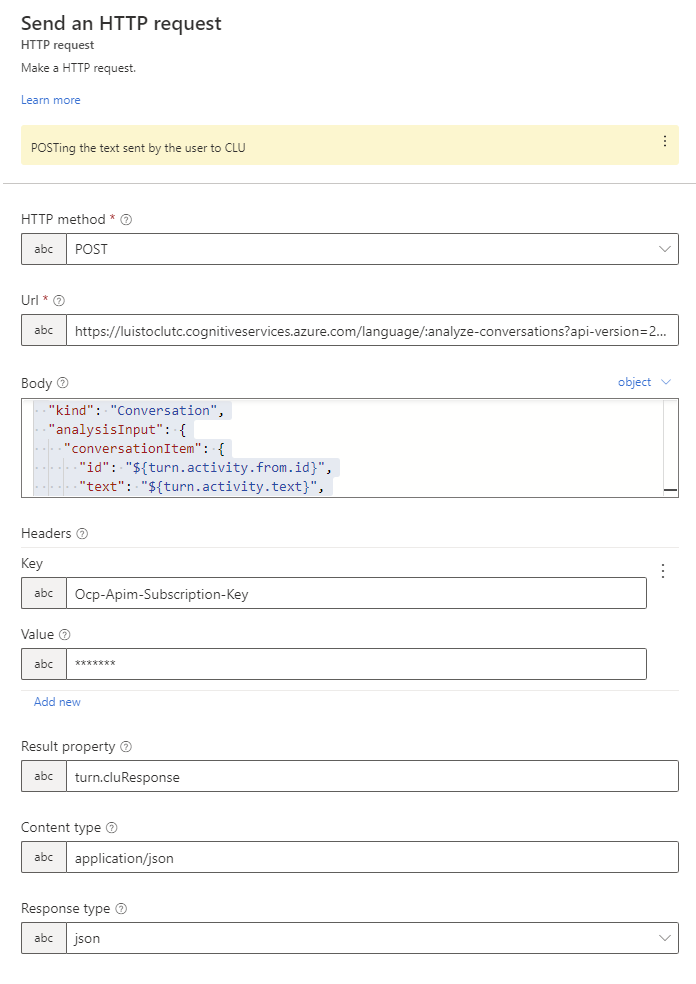
Task: Open the HTTP method dropdown showing POST
Action: [x=372, y=249]
